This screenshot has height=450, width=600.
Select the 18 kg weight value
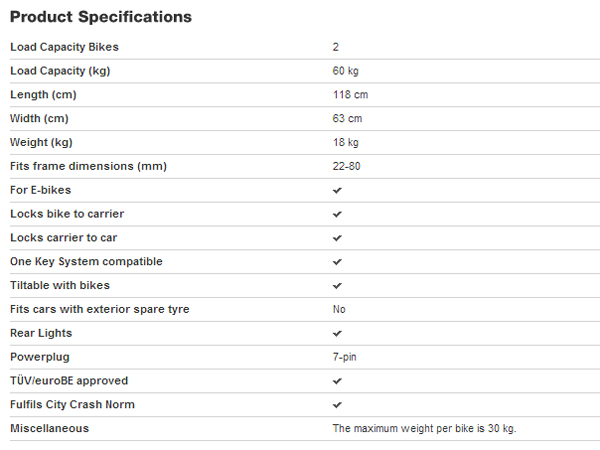(x=346, y=142)
